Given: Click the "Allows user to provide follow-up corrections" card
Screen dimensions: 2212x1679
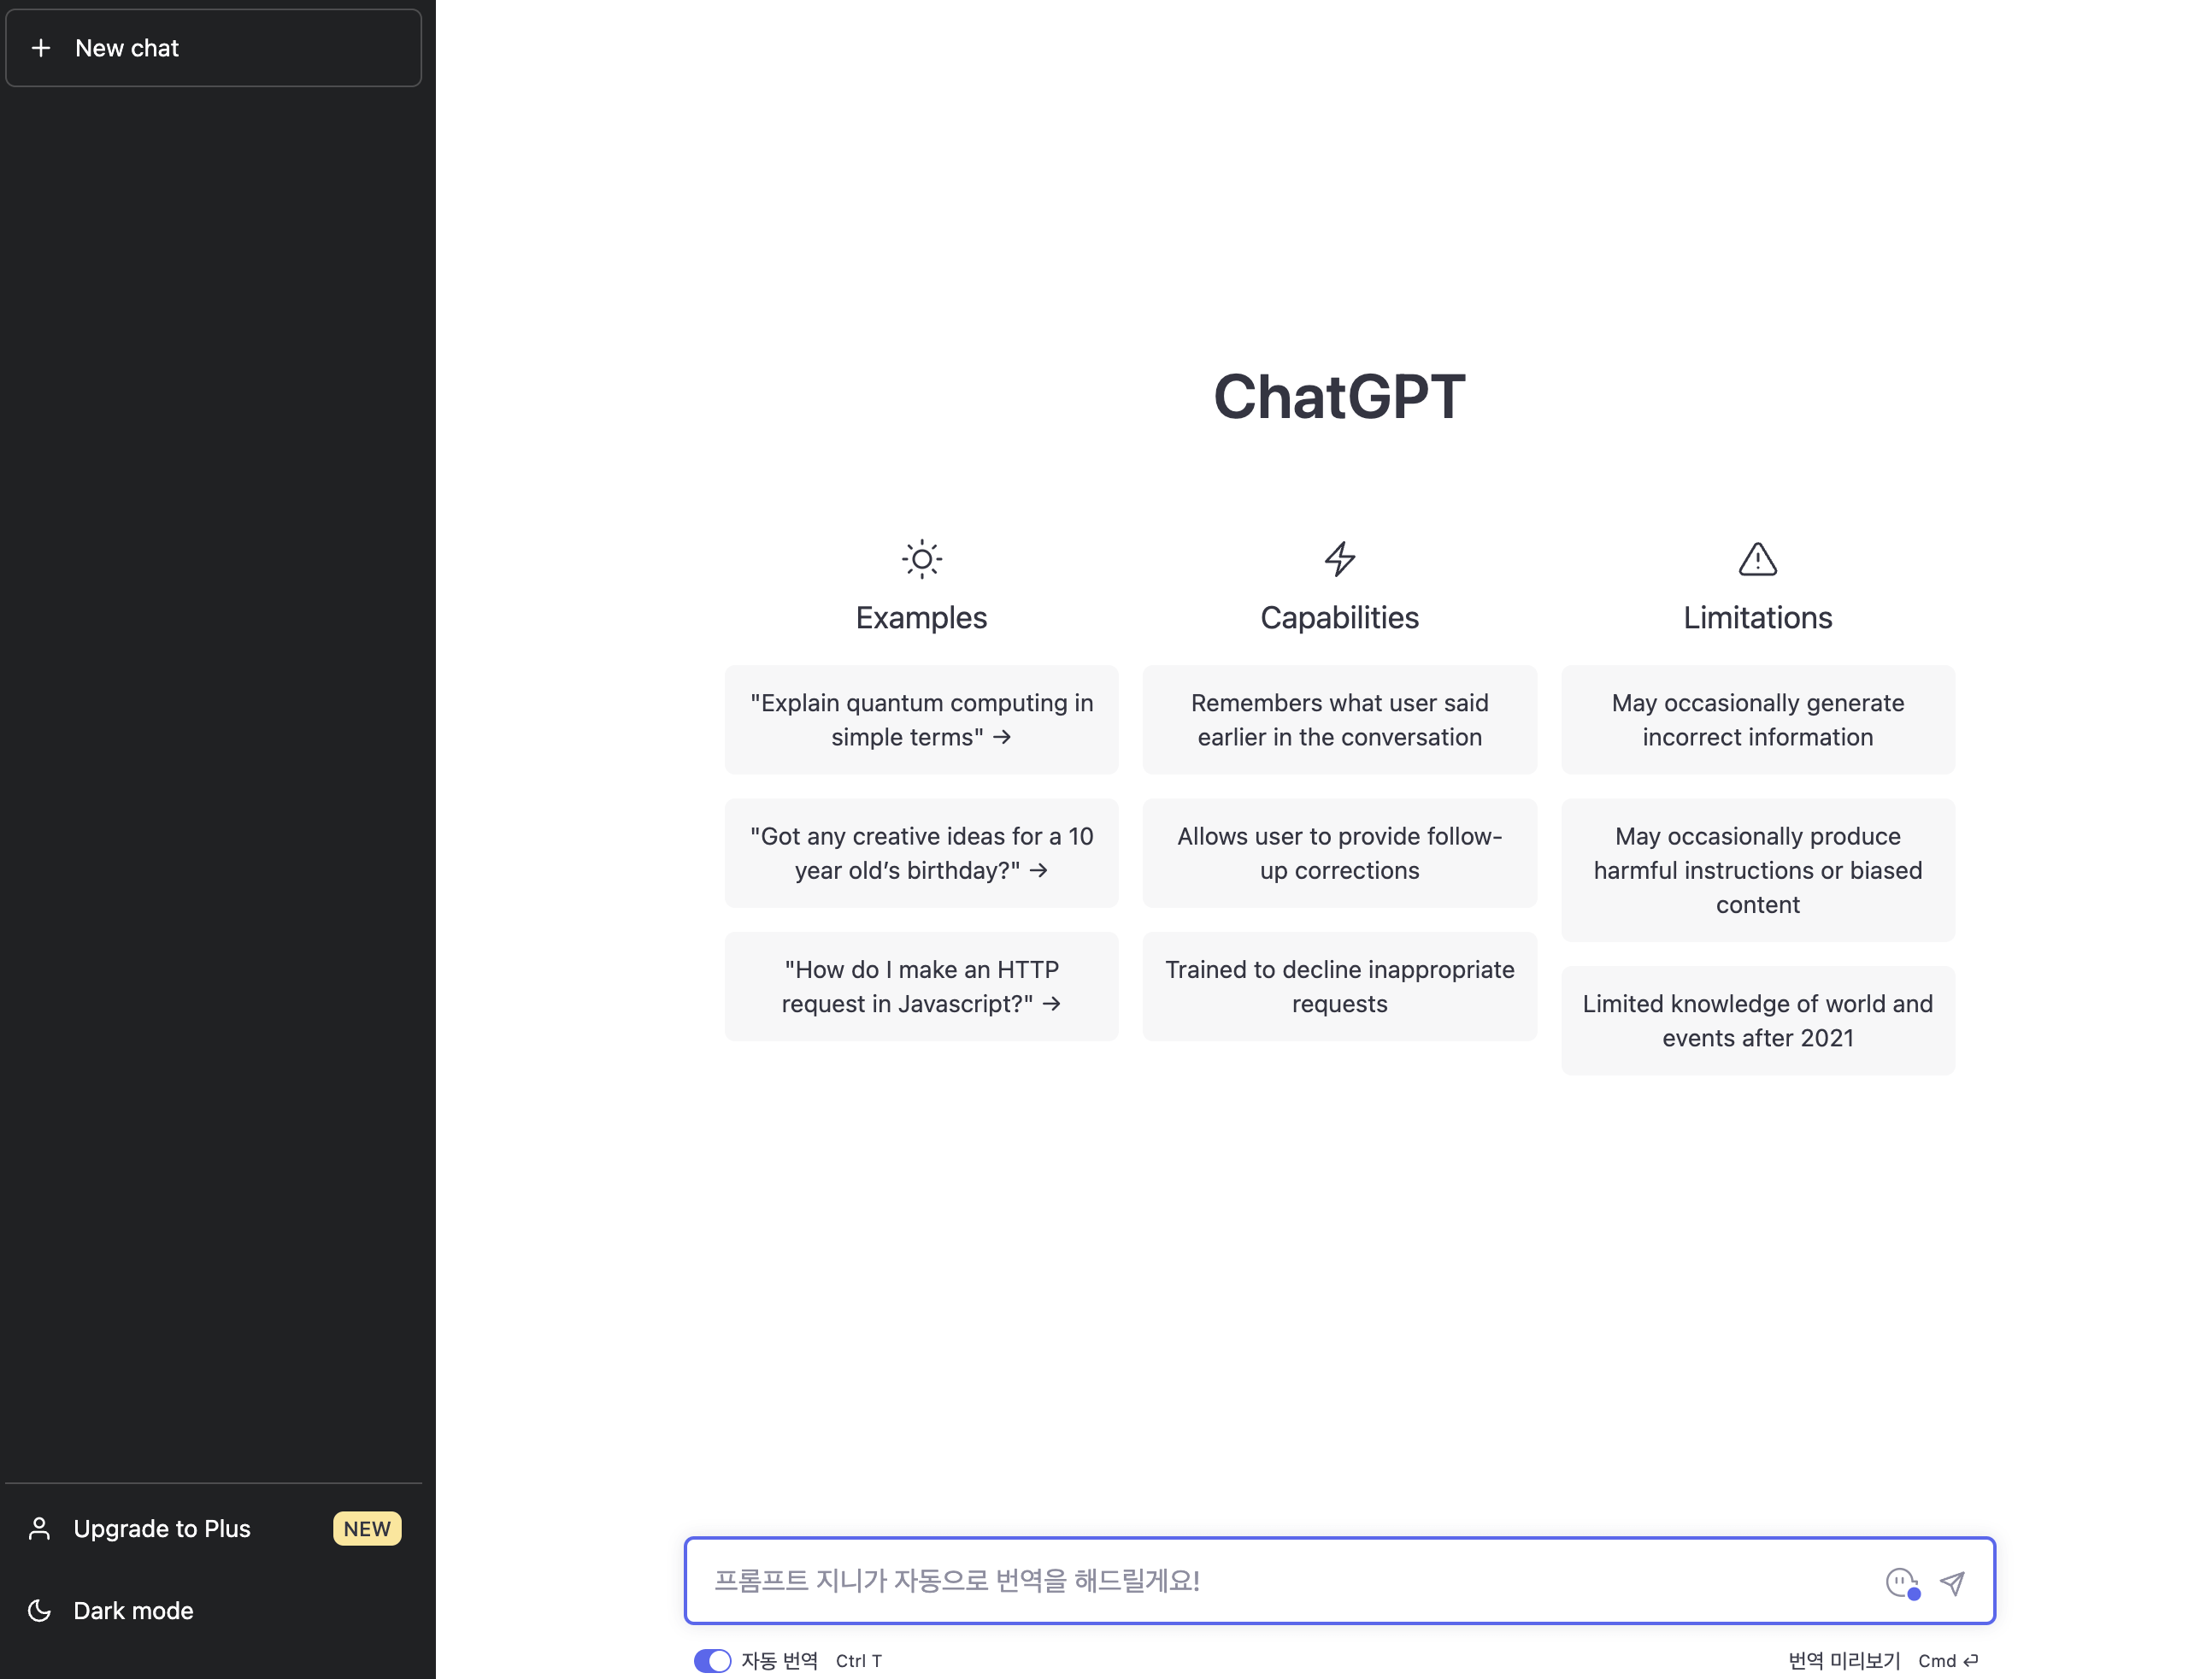Looking at the screenshot, I should [1339, 853].
